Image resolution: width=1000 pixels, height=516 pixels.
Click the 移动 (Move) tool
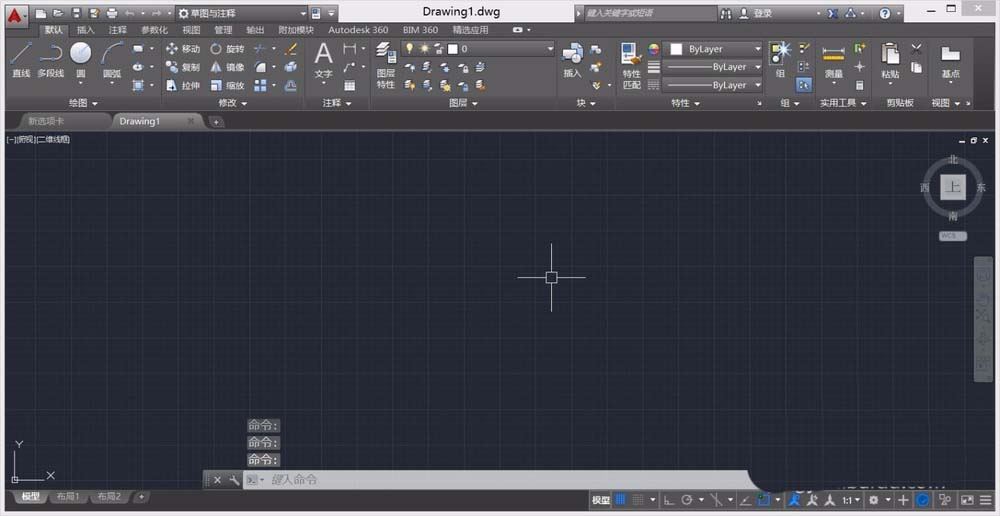pos(182,49)
